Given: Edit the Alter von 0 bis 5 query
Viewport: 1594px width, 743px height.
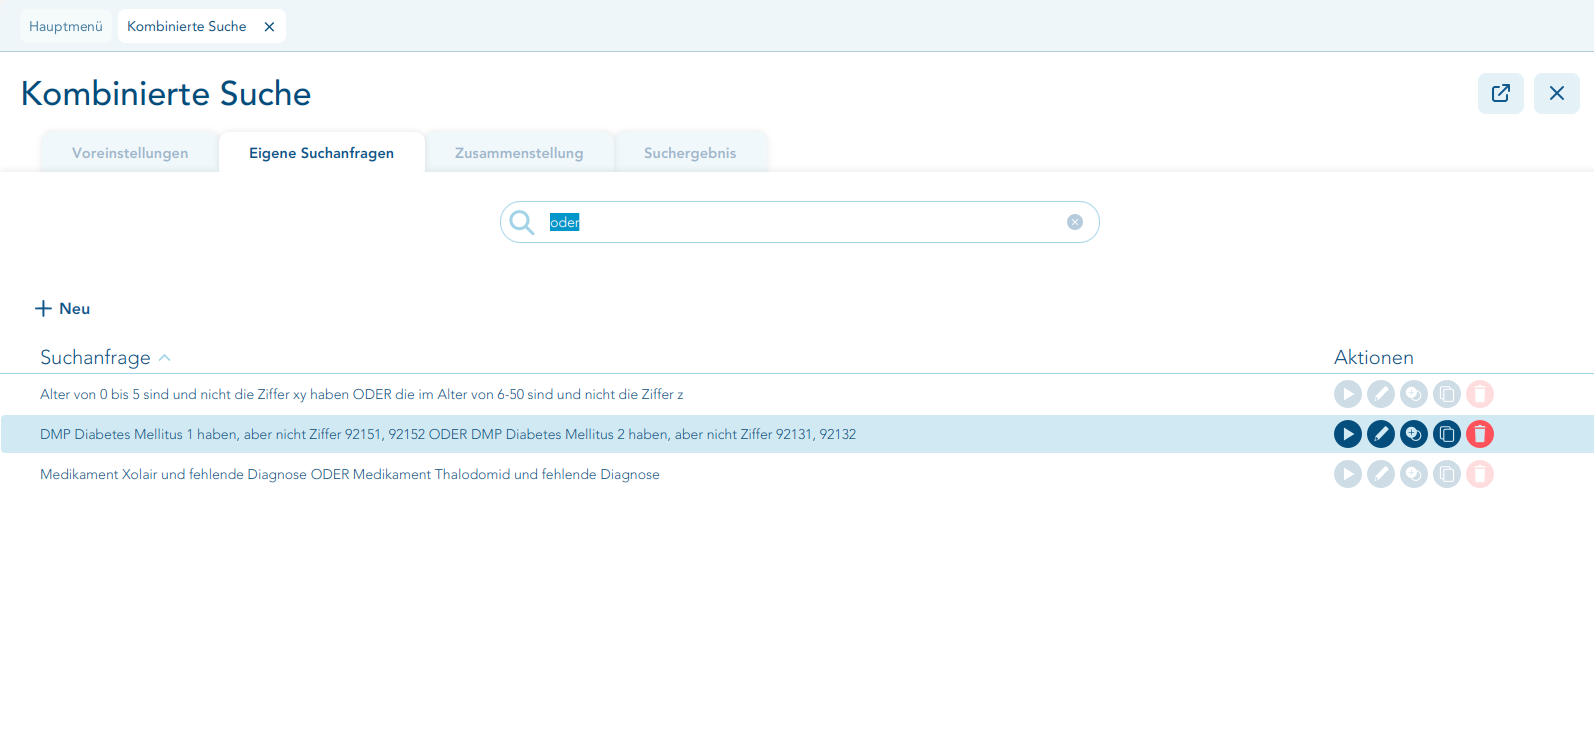Looking at the screenshot, I should [x=1381, y=394].
